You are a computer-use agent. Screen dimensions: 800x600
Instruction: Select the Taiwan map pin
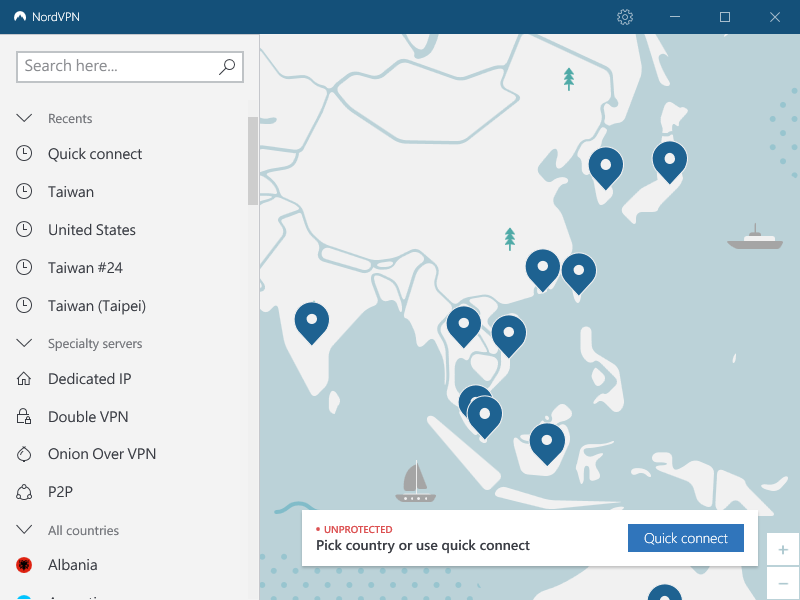click(x=579, y=273)
